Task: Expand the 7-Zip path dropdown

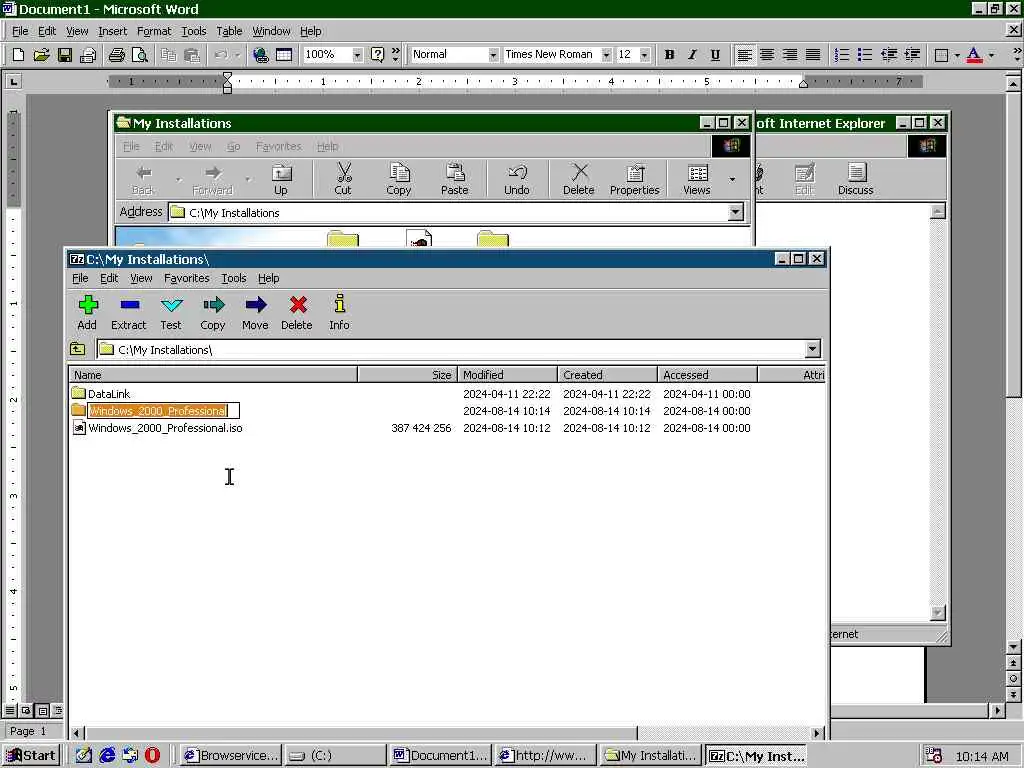Action: [812, 349]
